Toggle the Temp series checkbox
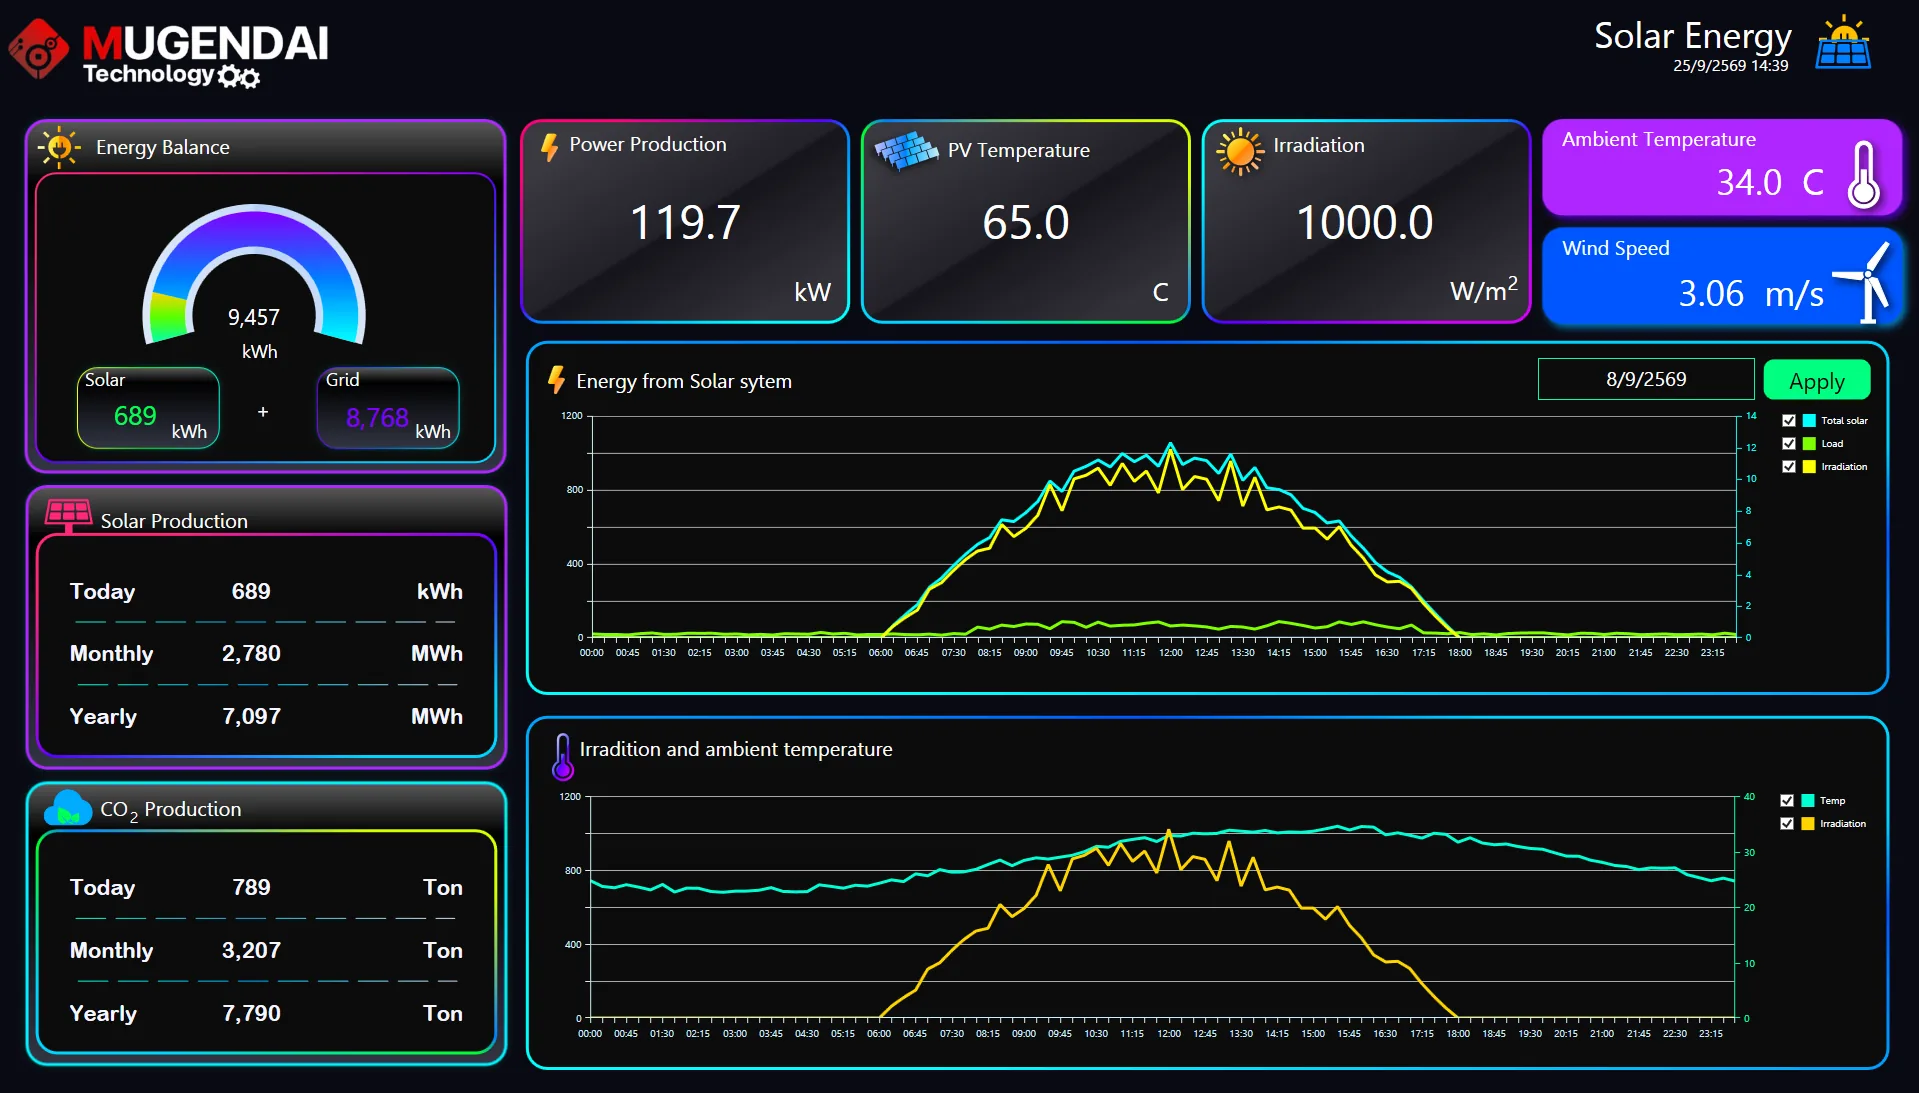 (1787, 801)
